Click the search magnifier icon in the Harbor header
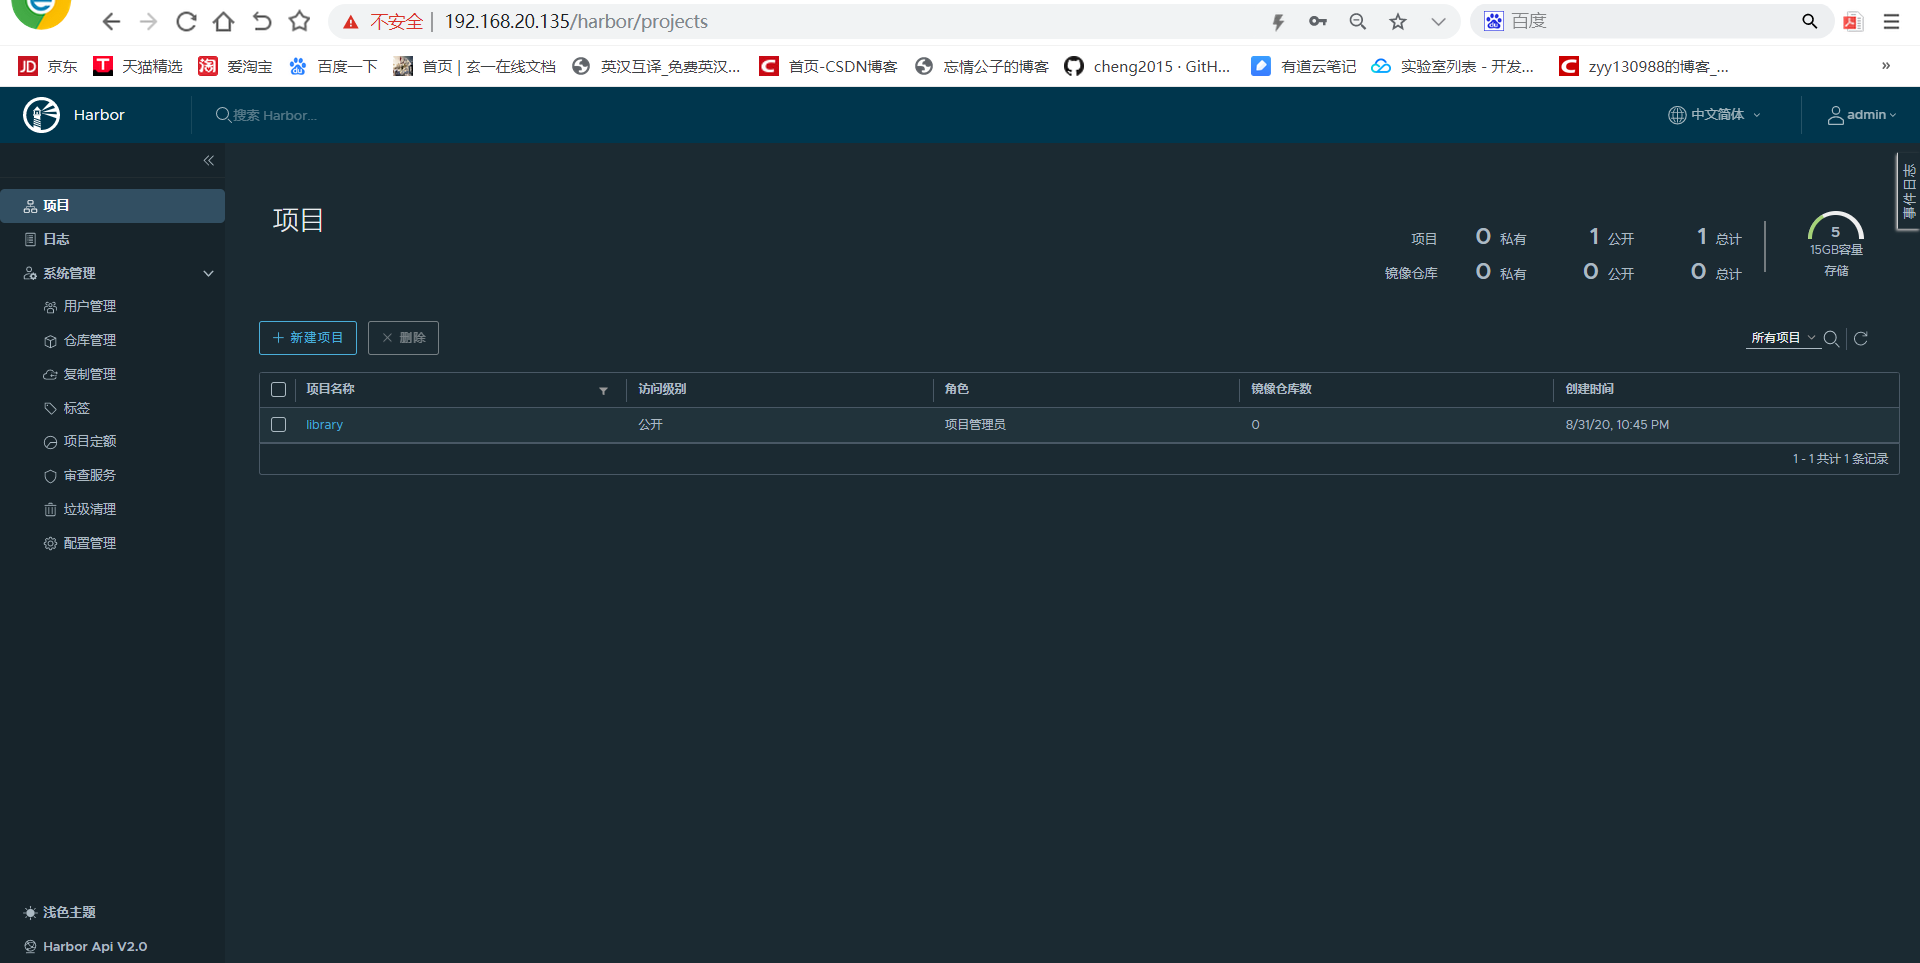The height and width of the screenshot is (963, 1920). (x=223, y=115)
